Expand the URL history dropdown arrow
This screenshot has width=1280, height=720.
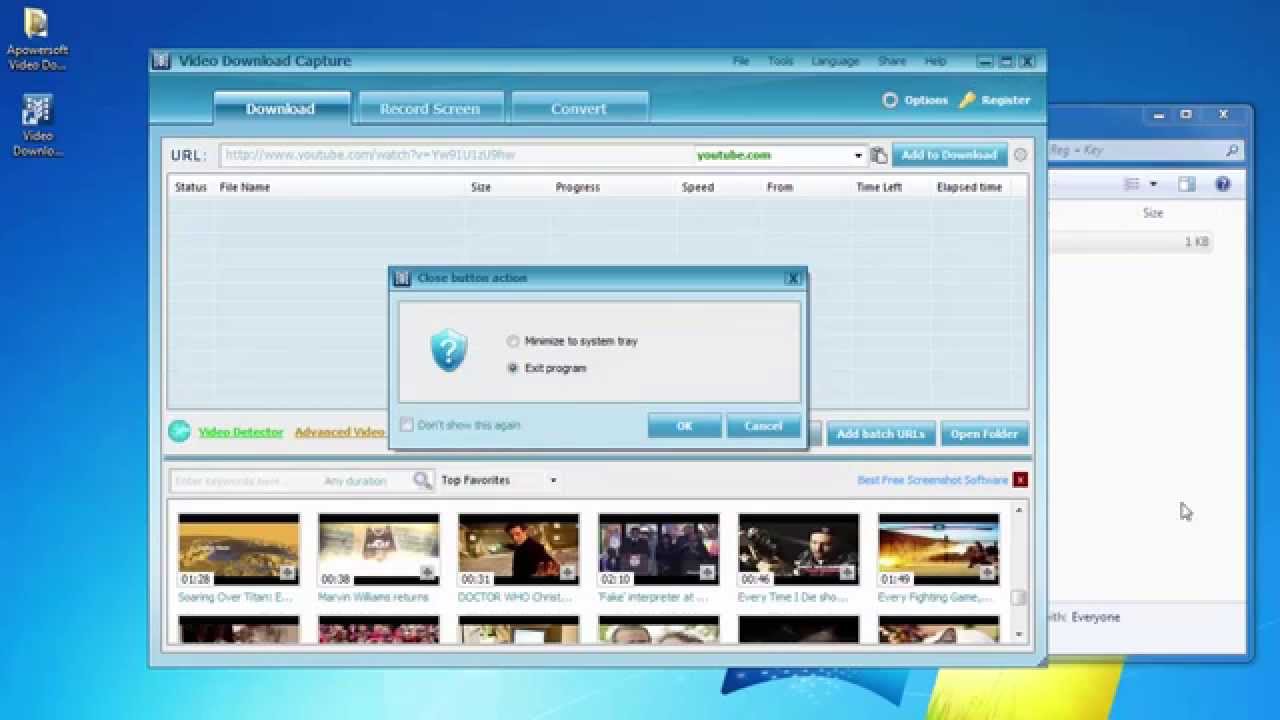point(858,155)
